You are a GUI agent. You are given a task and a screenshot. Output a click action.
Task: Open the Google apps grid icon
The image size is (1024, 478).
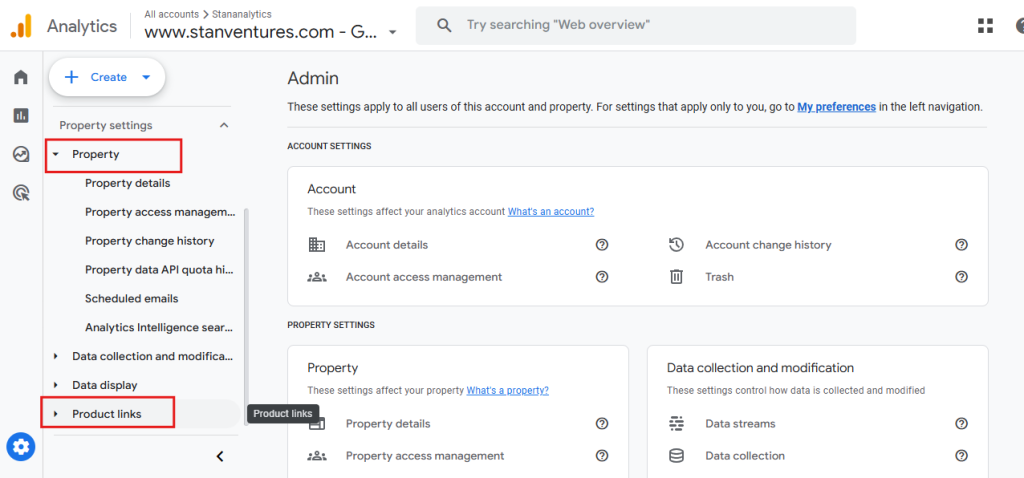click(x=985, y=25)
